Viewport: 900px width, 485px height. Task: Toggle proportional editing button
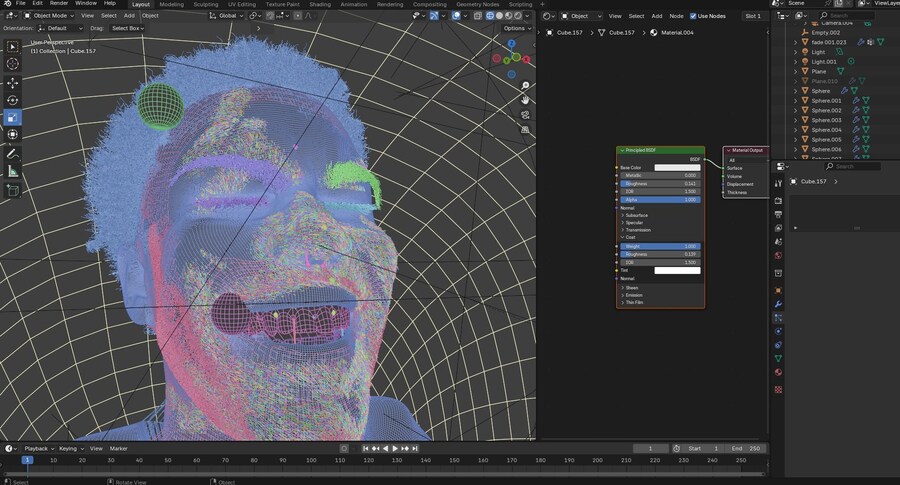(298, 16)
